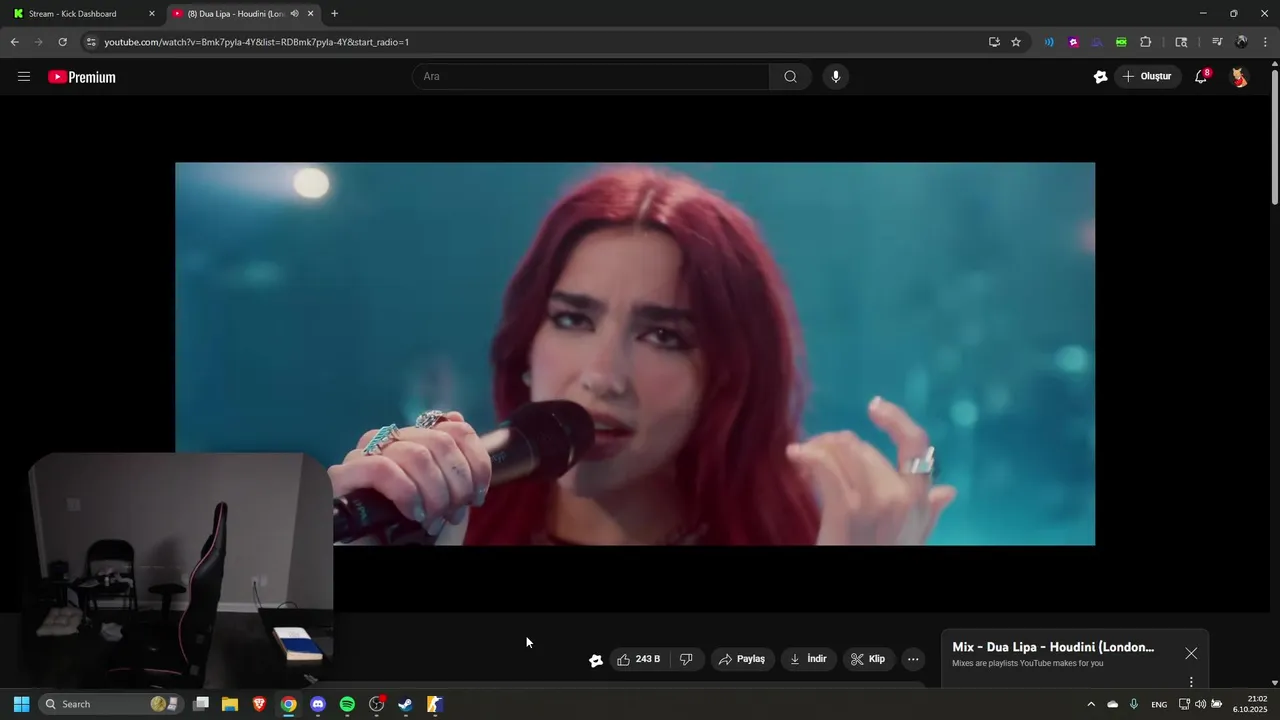Show hidden system tray icons
This screenshot has width=1280, height=720.
click(x=1091, y=704)
